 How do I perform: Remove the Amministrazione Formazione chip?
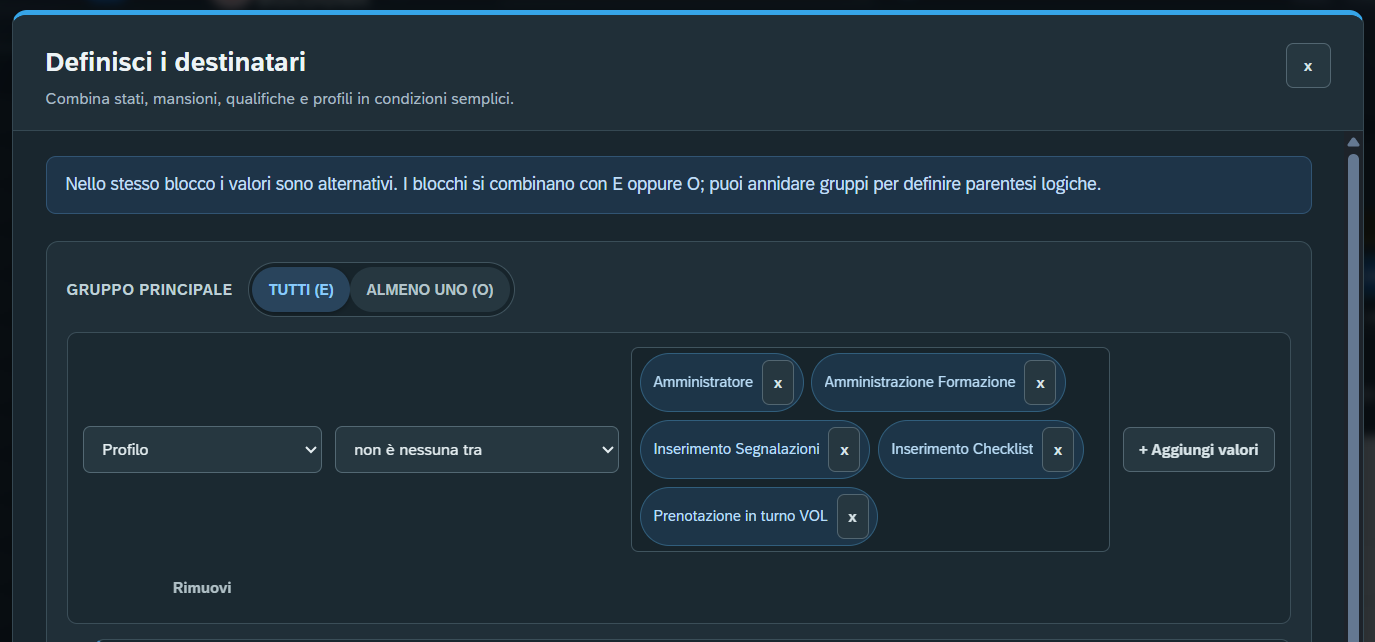[1040, 383]
